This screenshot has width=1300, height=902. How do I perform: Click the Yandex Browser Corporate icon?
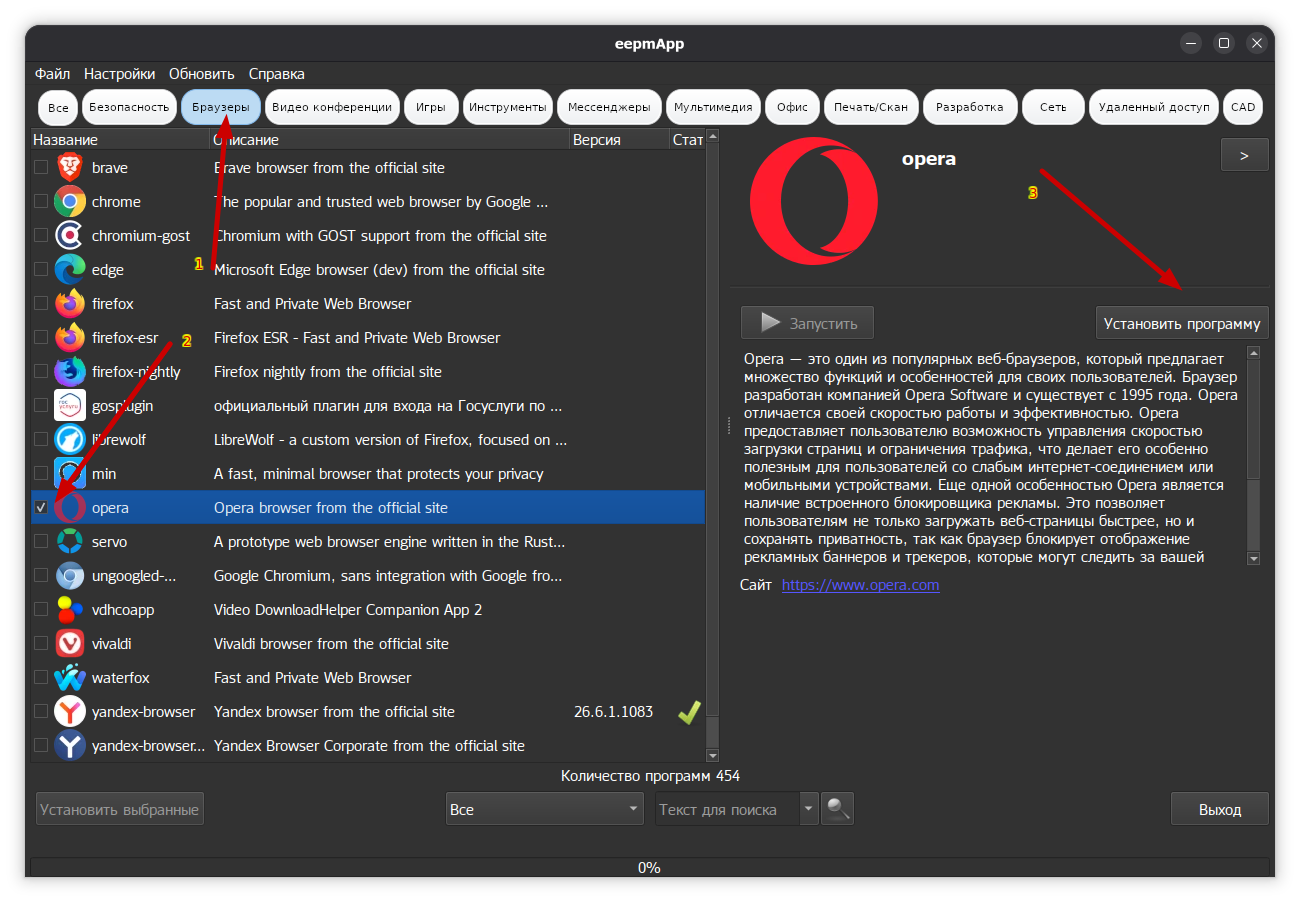[70, 746]
